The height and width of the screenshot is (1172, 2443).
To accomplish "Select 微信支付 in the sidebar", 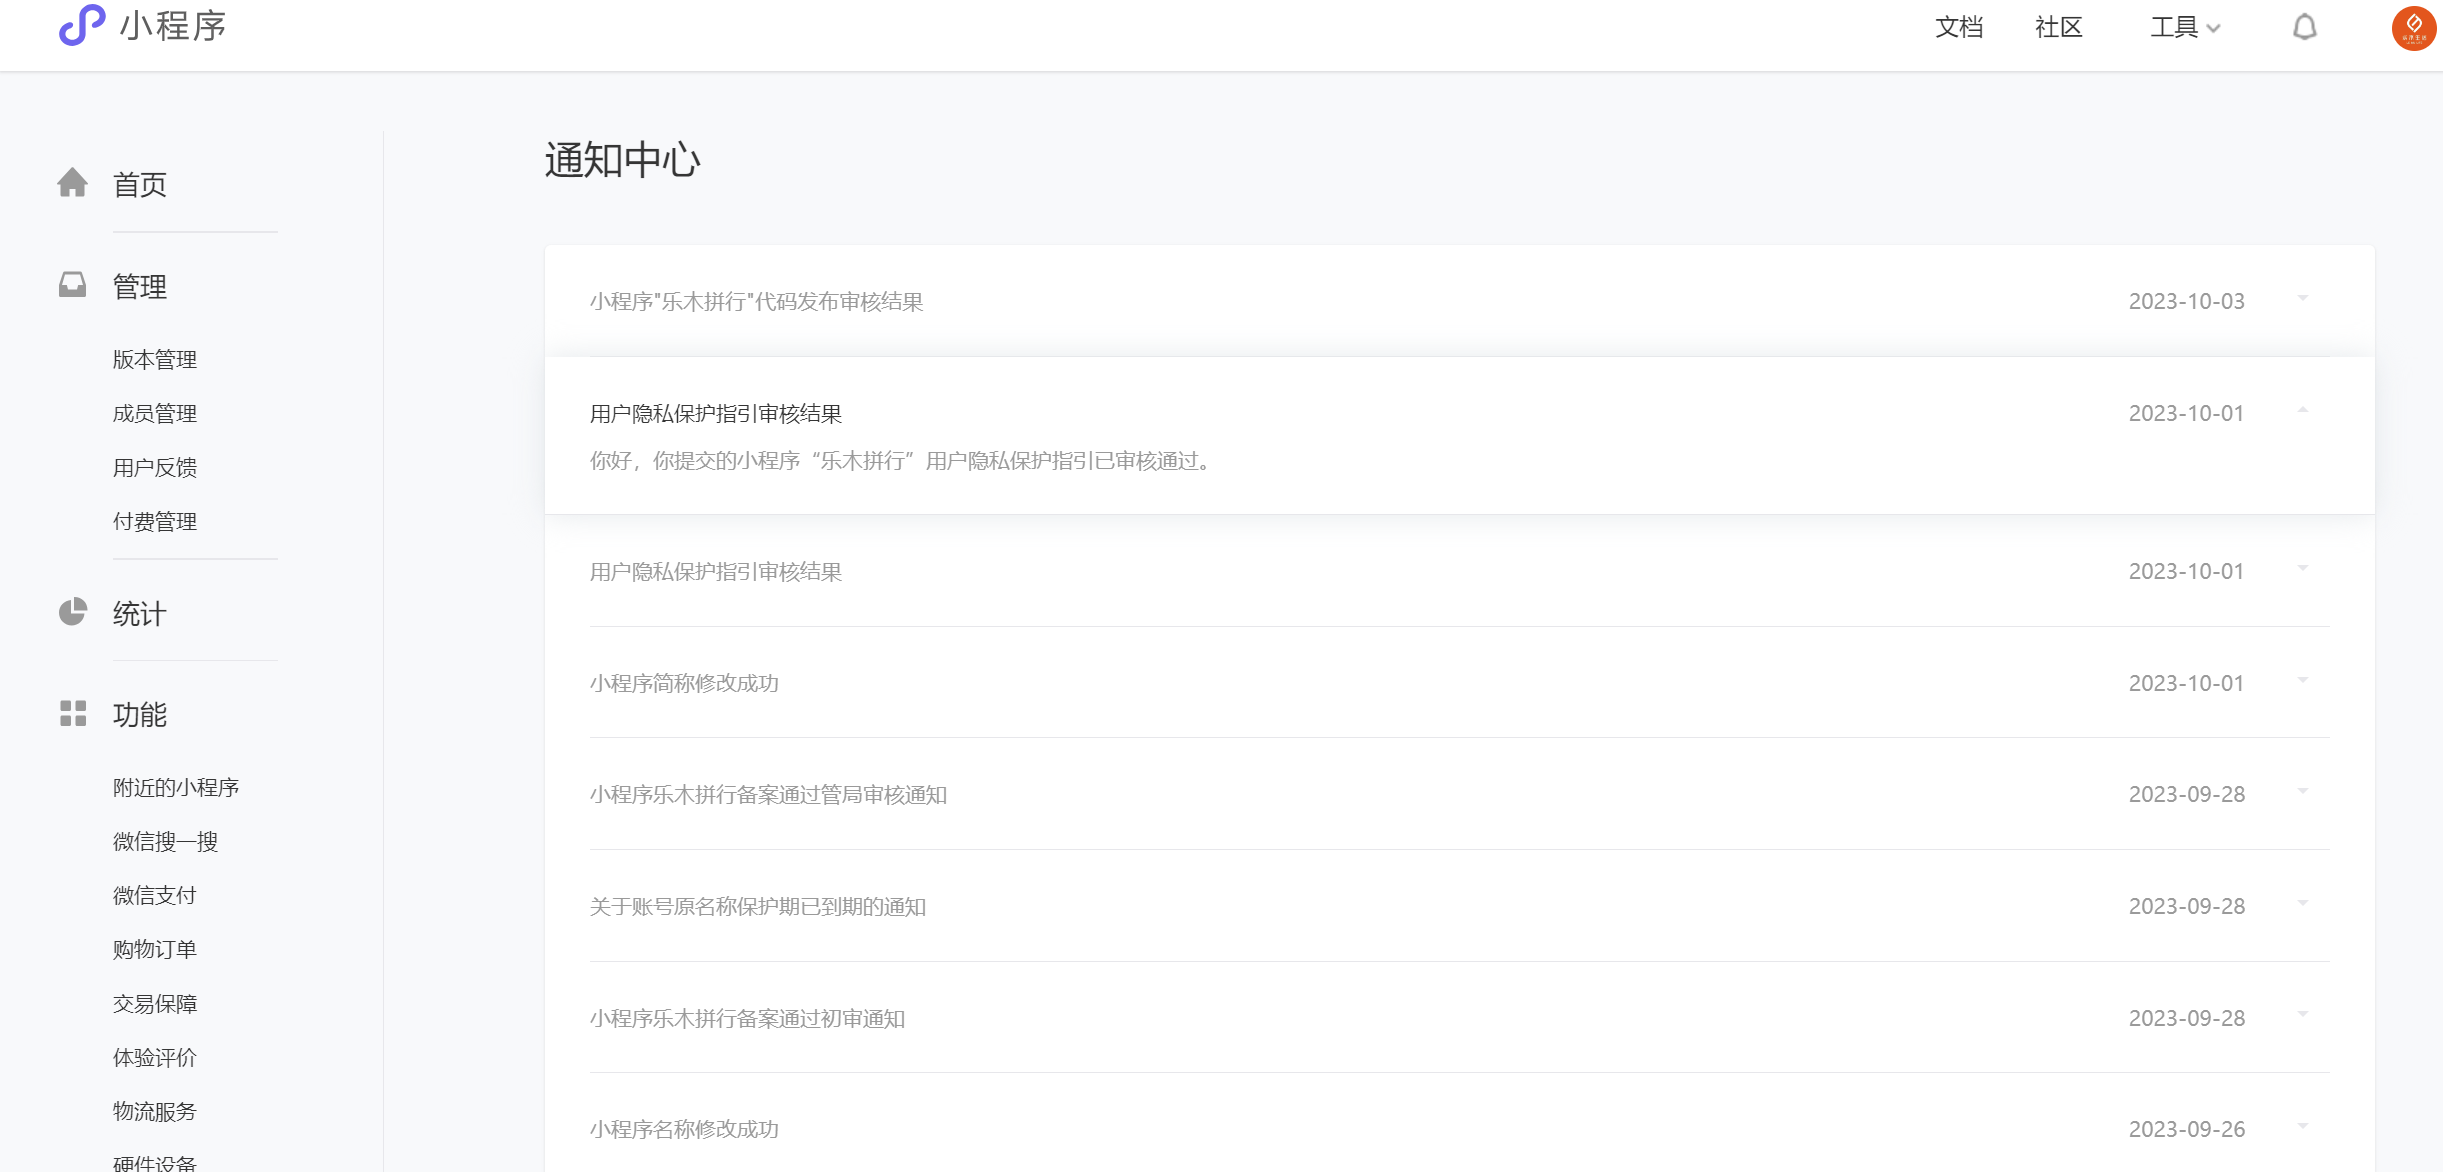I will coord(155,895).
